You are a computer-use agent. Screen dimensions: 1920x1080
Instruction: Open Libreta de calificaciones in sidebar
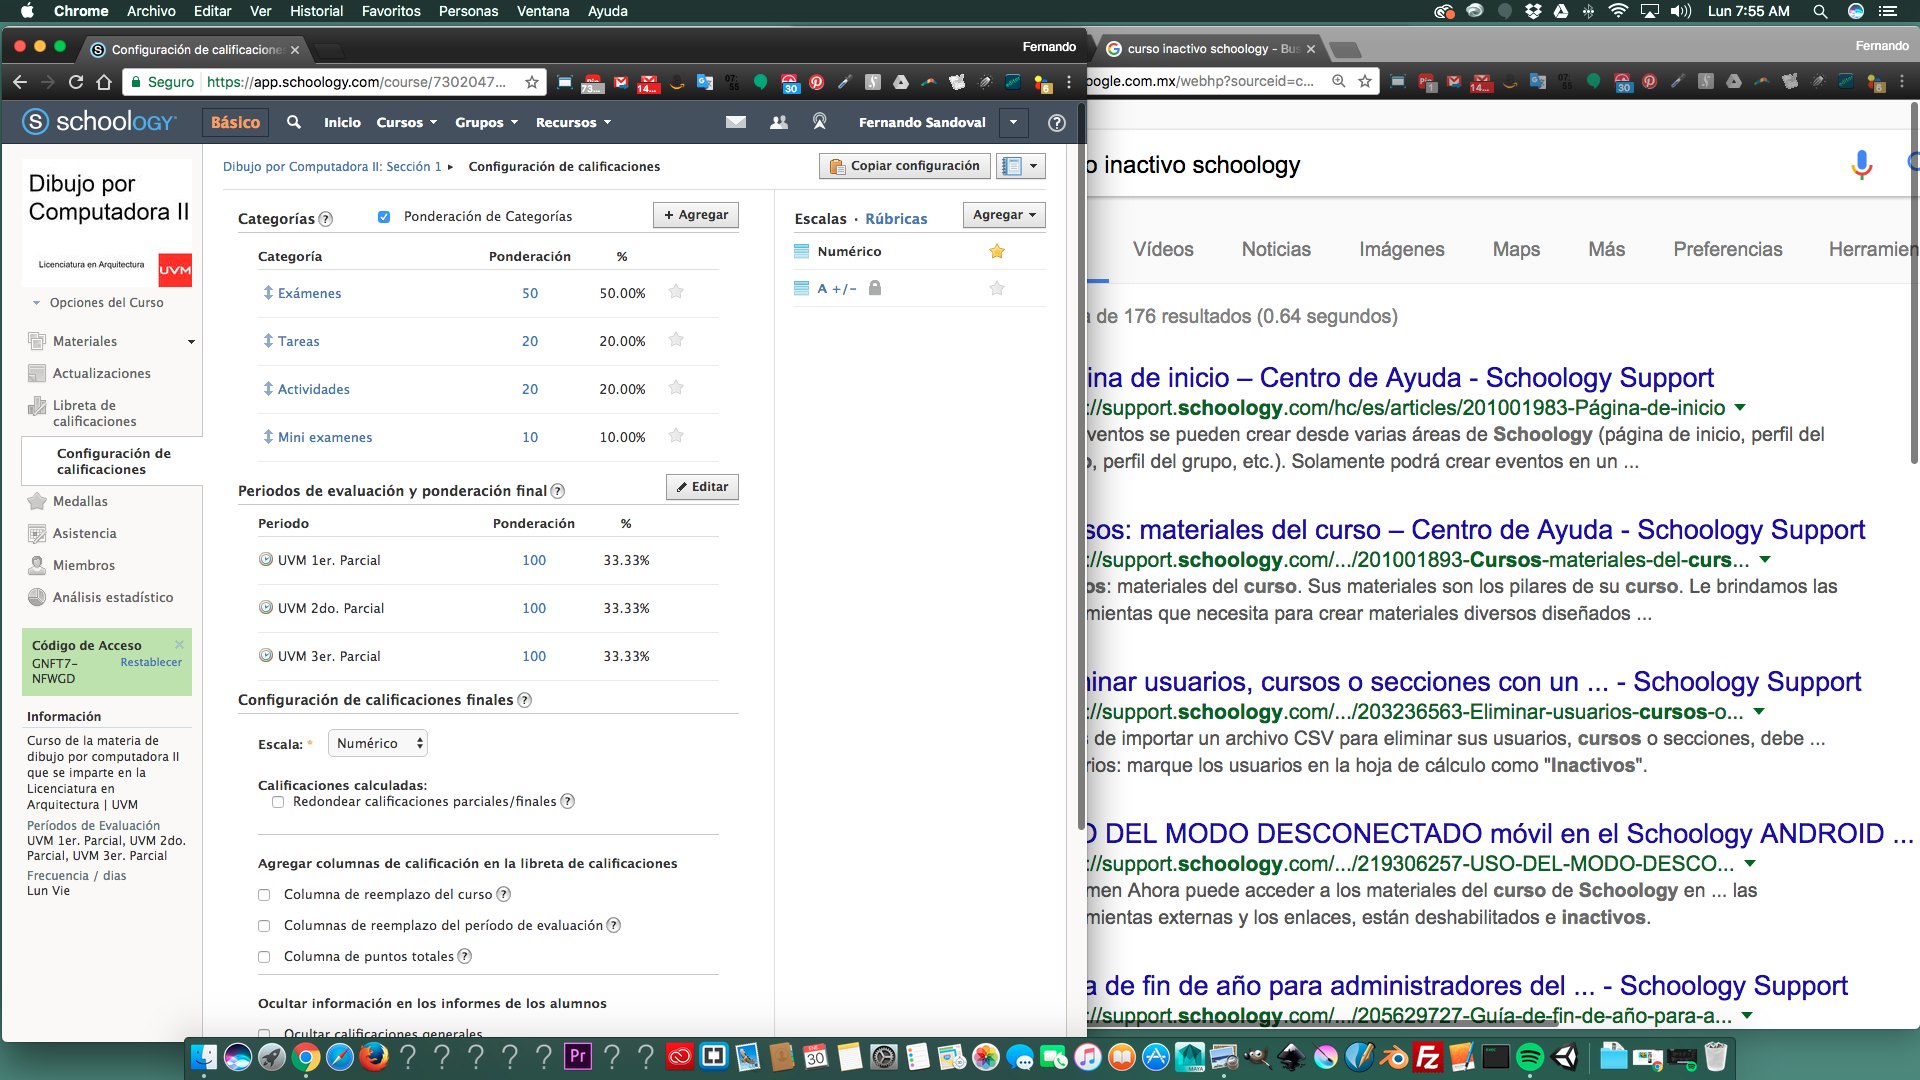click(94, 413)
